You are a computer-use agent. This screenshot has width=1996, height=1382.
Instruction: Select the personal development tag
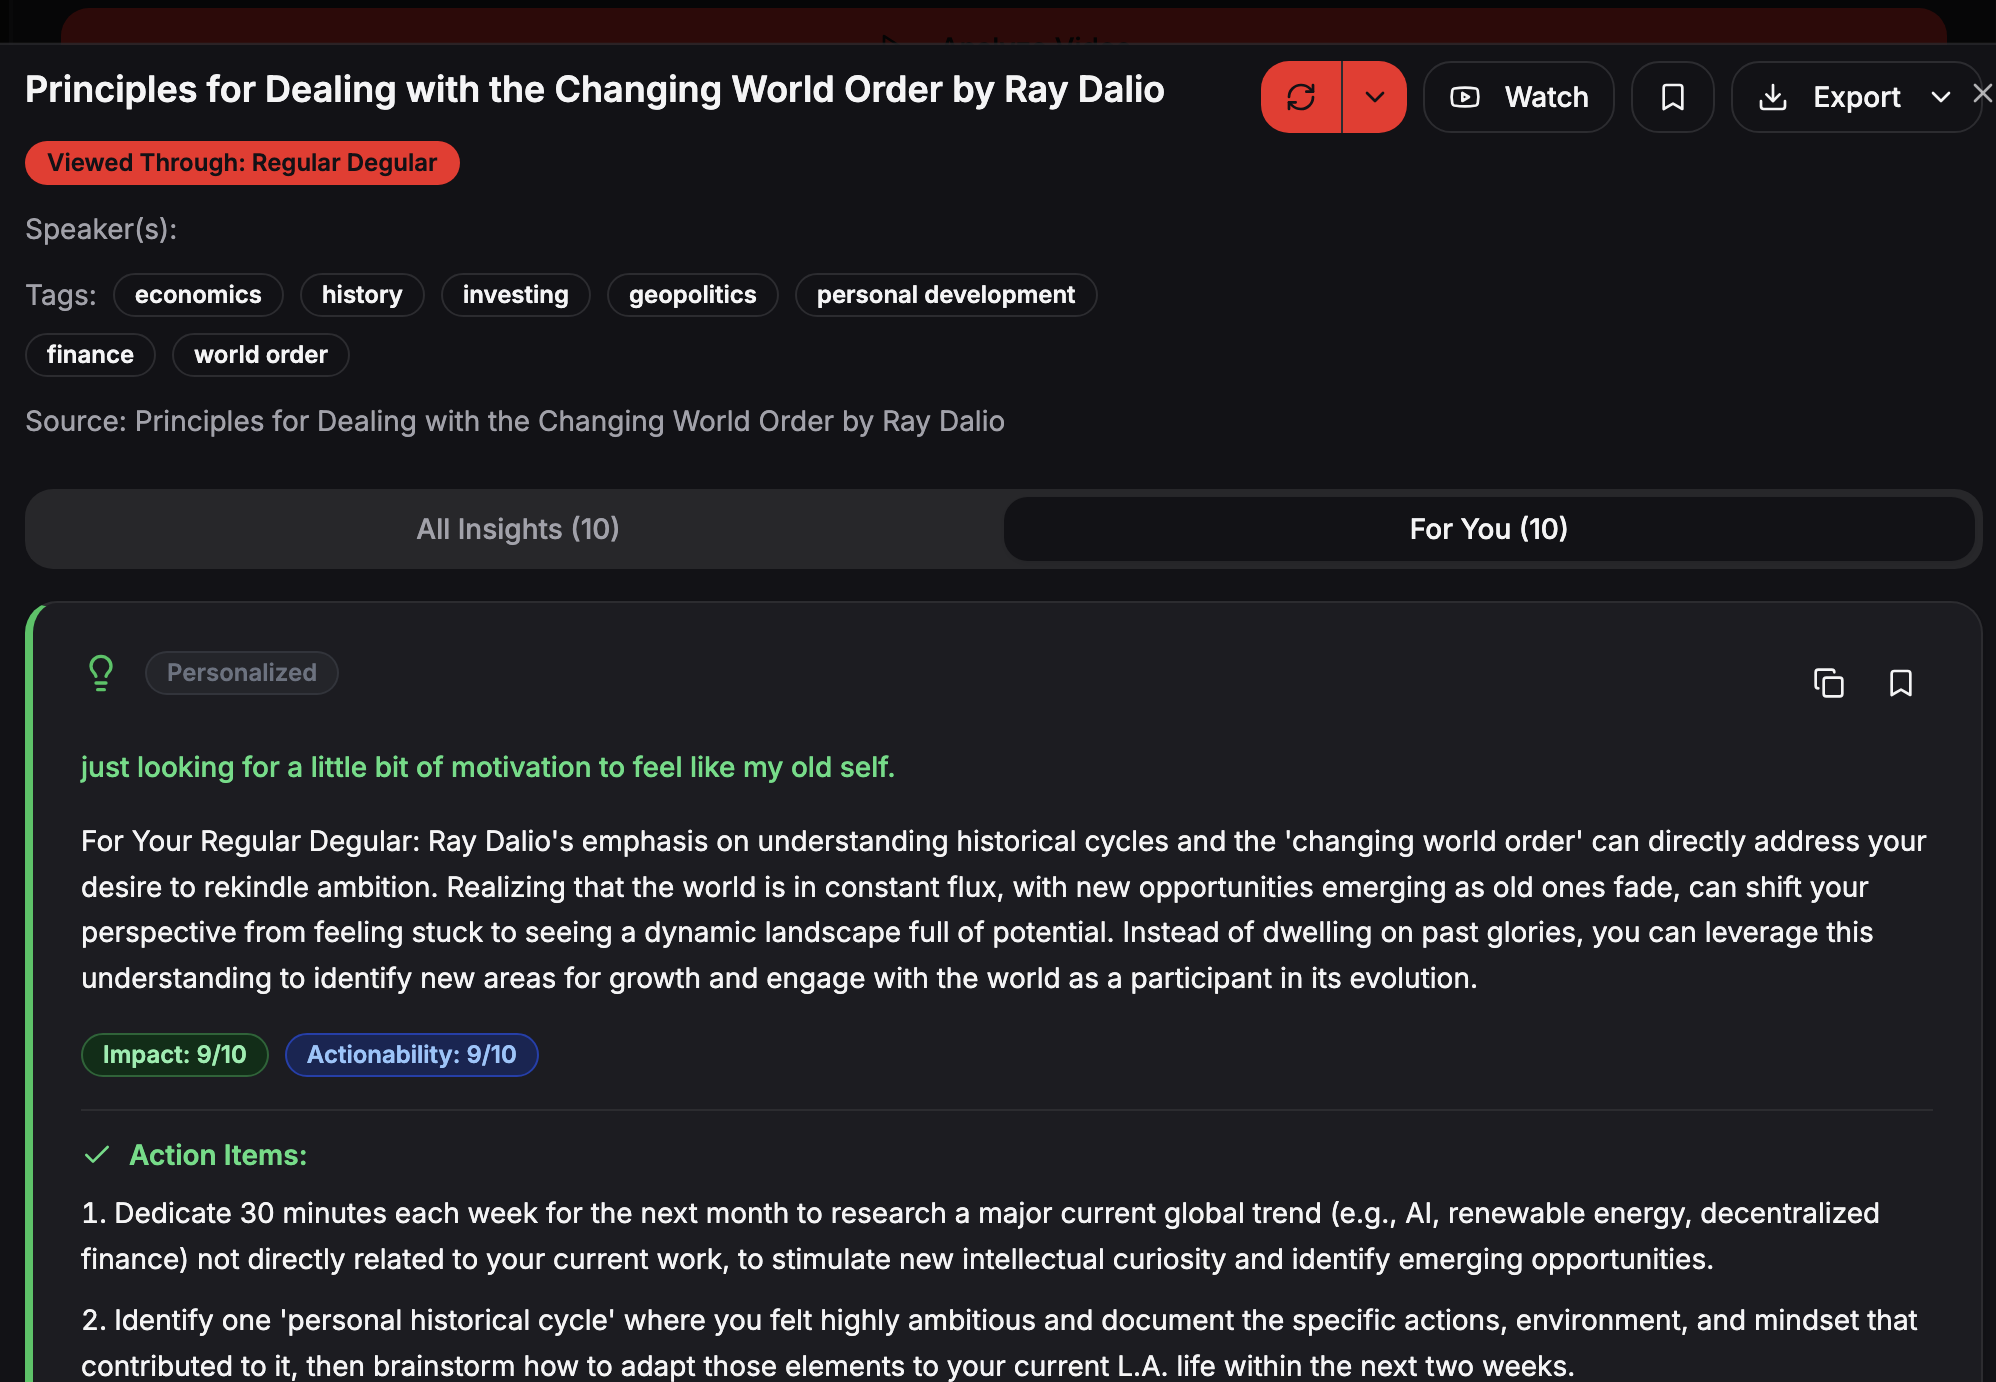pyautogui.click(x=945, y=295)
